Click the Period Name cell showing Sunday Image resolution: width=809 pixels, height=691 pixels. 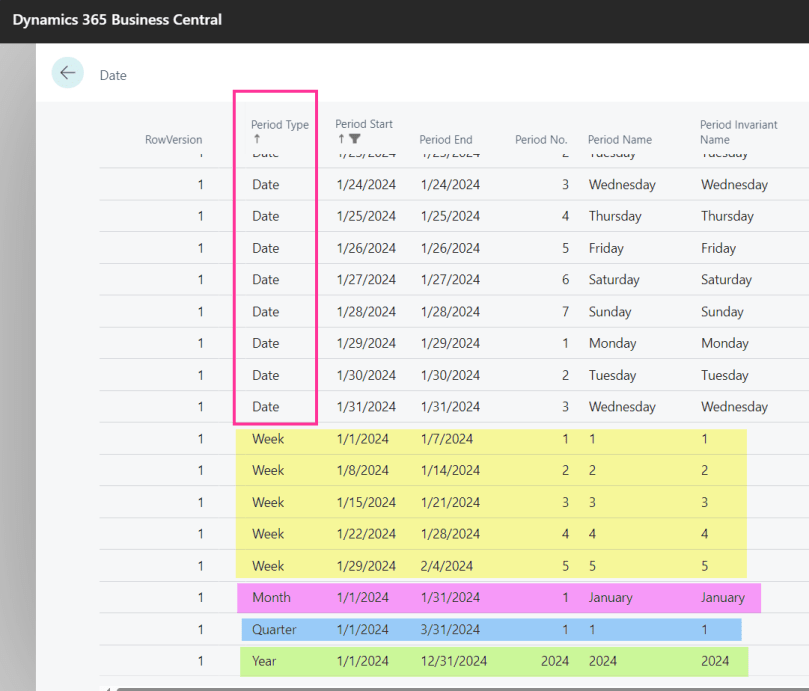[612, 311]
